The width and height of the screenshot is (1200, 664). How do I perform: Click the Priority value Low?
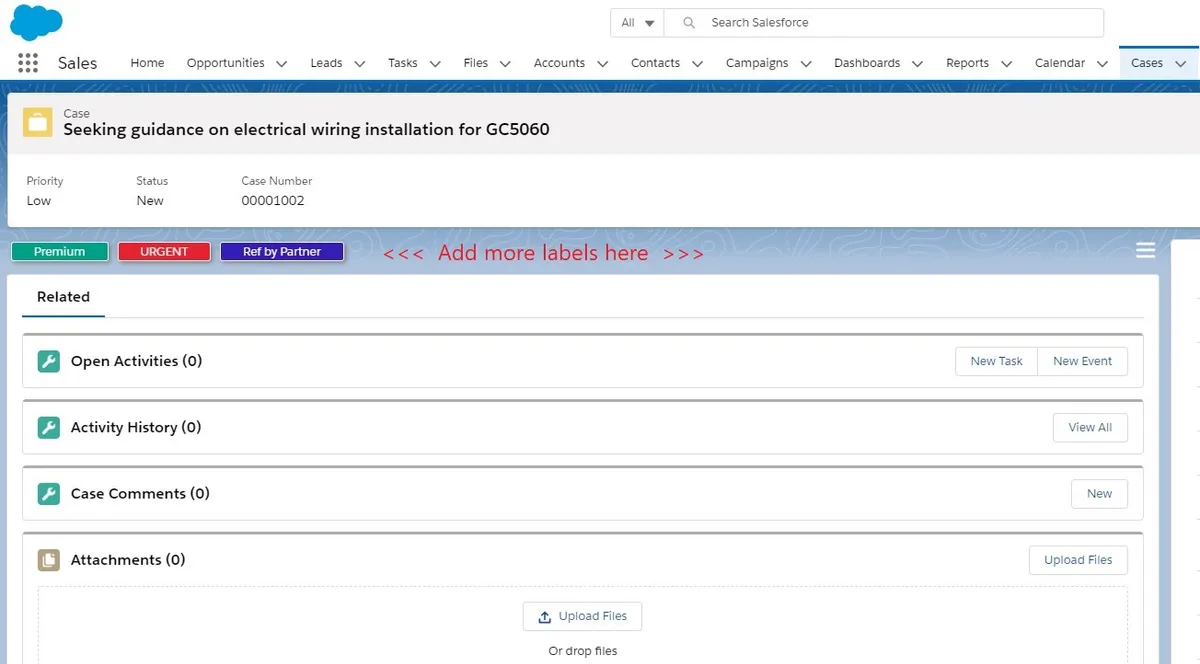pos(39,200)
